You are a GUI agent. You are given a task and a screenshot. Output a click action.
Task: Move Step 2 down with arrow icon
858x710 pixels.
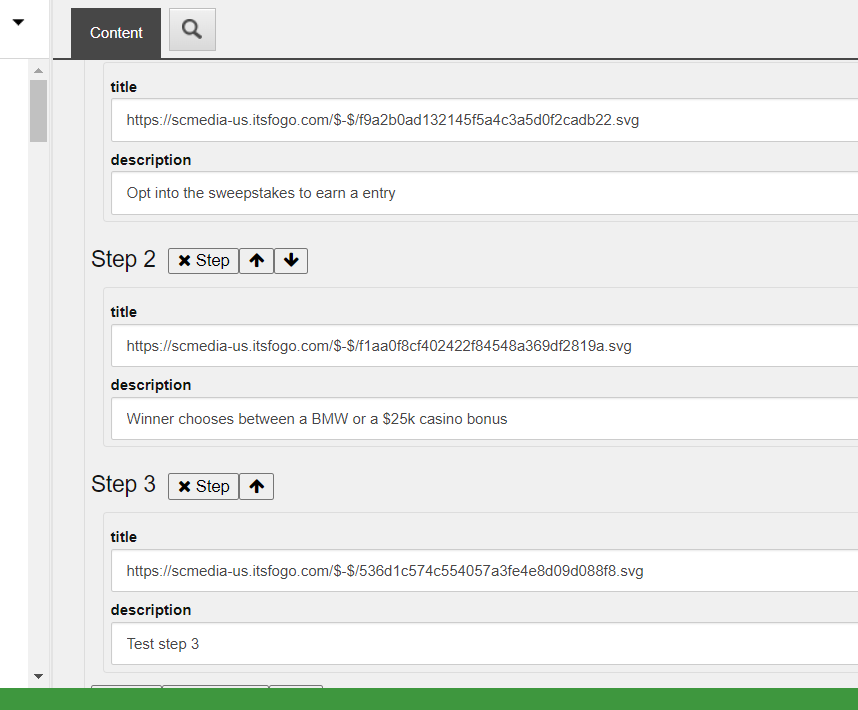tap(291, 261)
